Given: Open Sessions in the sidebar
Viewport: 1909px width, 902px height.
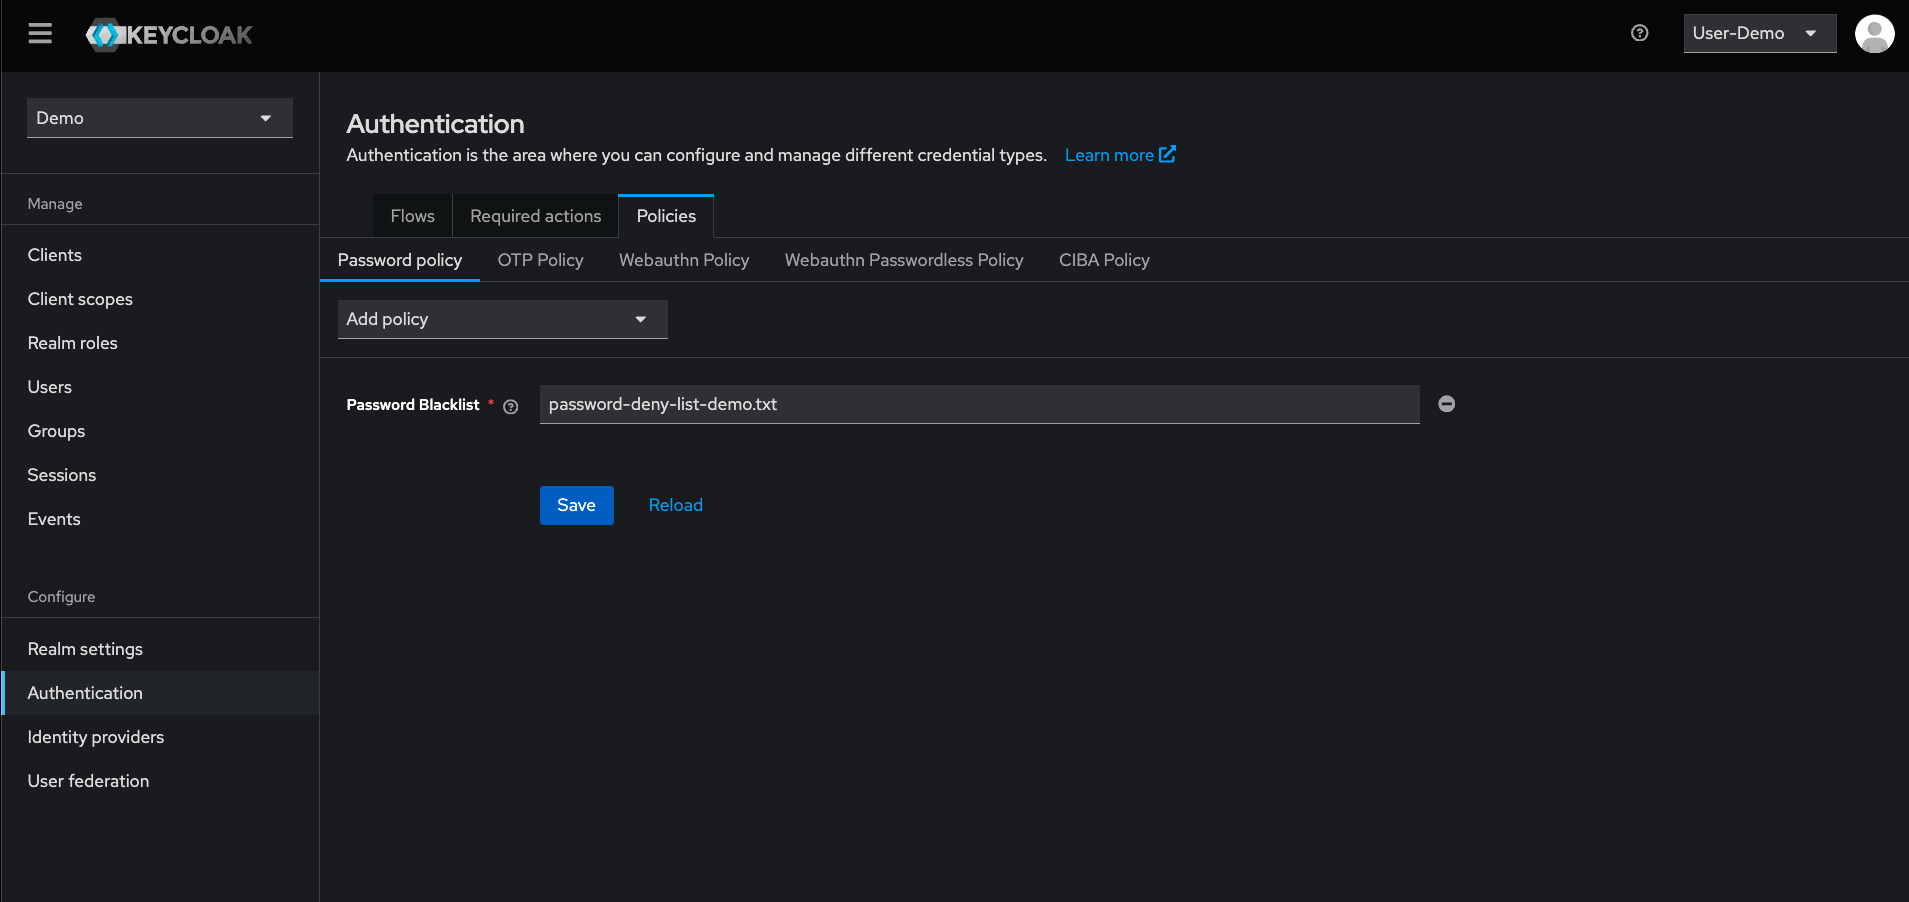Looking at the screenshot, I should pyautogui.click(x=160, y=475).
